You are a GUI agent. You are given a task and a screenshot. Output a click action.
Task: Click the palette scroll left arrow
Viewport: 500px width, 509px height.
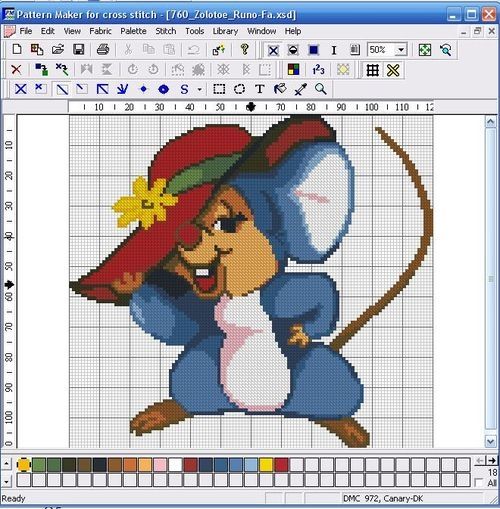(x=480, y=461)
